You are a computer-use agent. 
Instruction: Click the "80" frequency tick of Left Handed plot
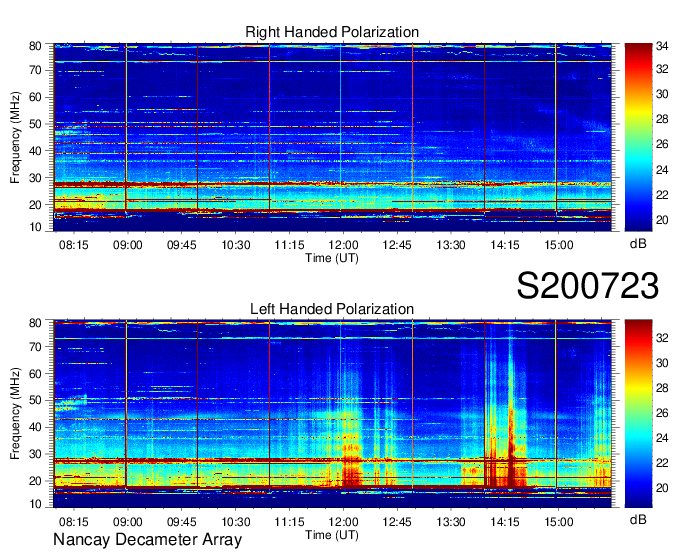[35, 323]
